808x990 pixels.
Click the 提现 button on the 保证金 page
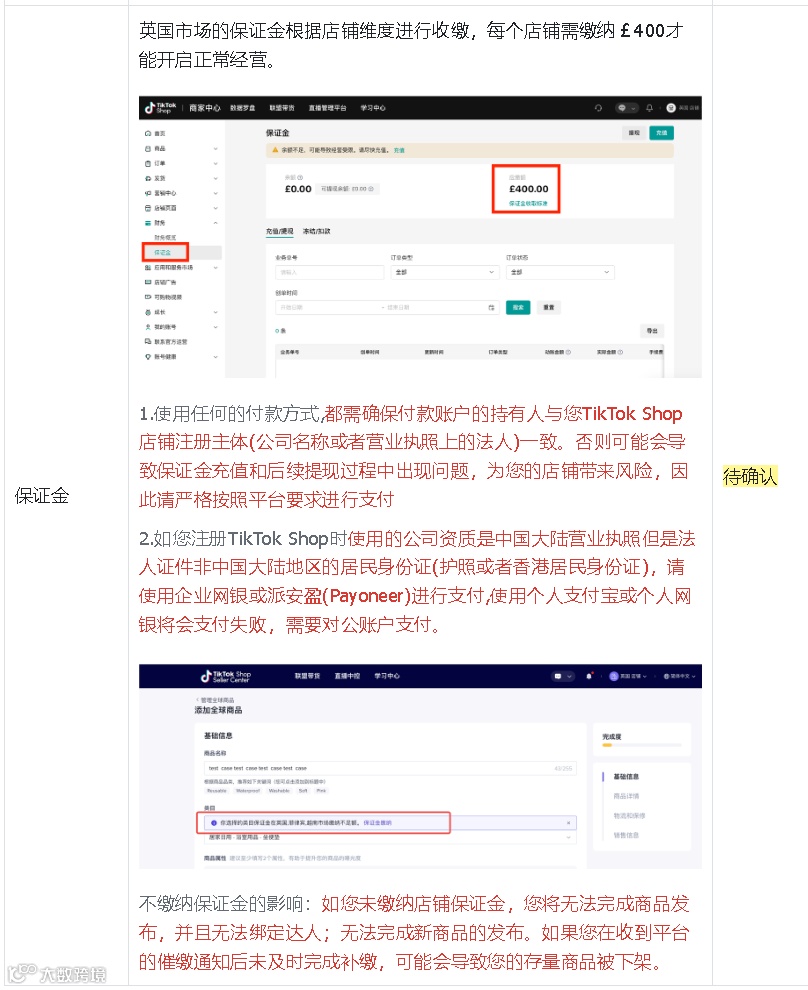coord(634,133)
